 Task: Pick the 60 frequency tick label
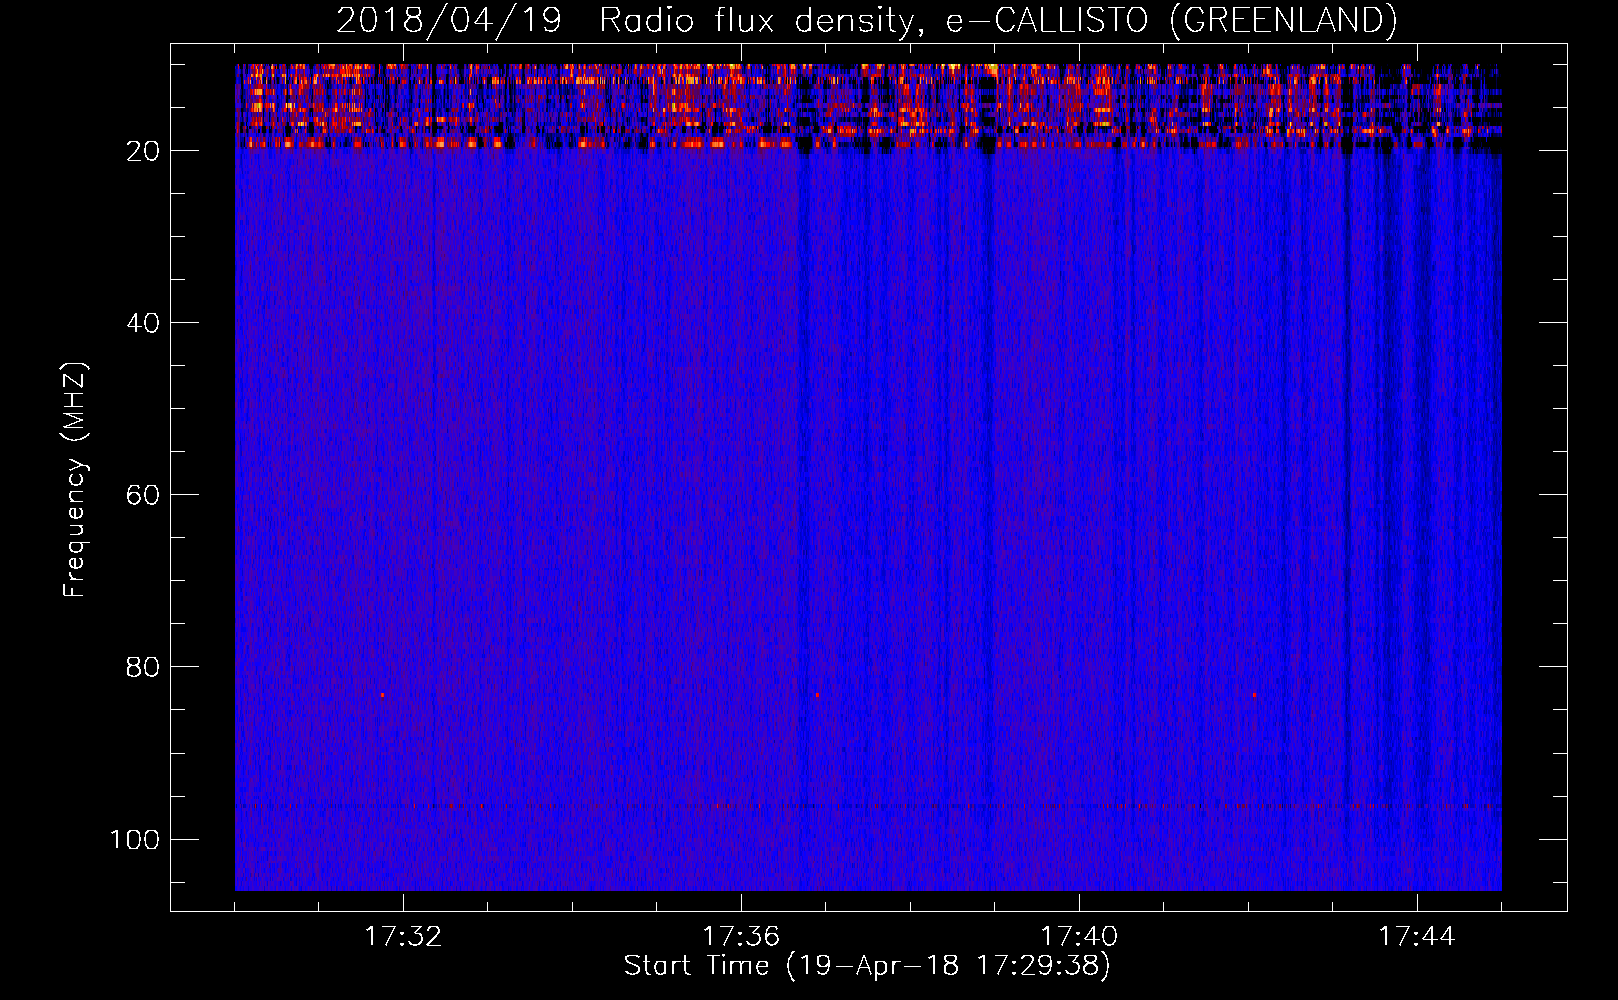[143, 495]
